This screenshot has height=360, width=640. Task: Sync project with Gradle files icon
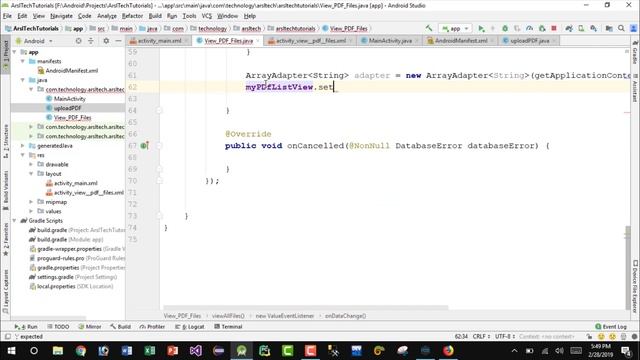point(569,28)
